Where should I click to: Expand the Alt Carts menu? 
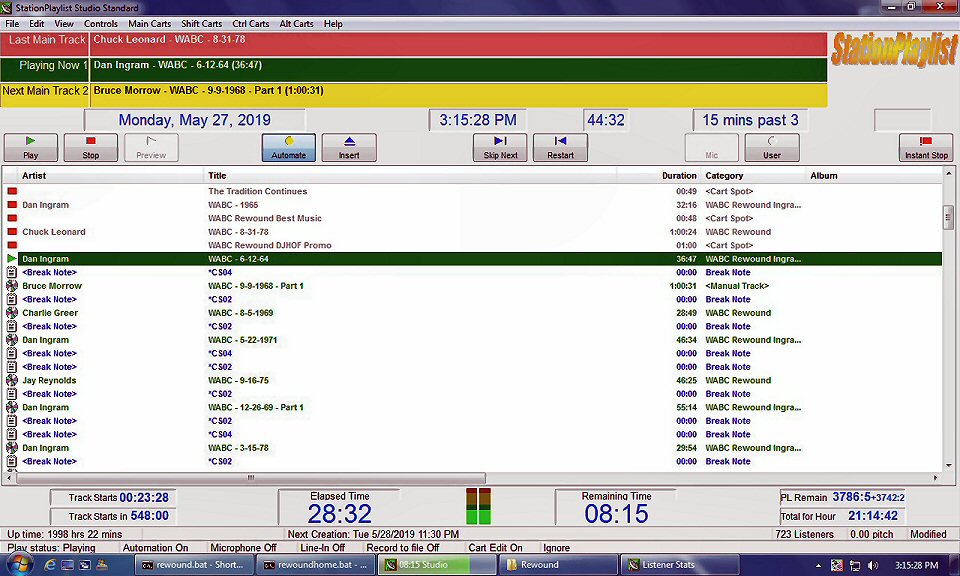point(296,24)
